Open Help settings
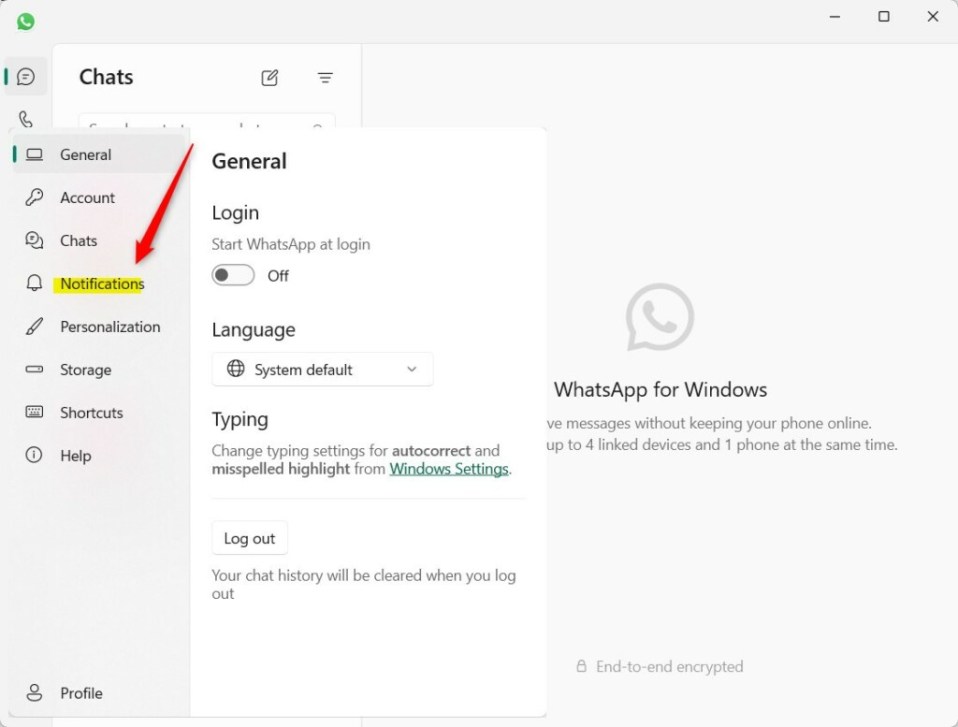 click(99, 455)
